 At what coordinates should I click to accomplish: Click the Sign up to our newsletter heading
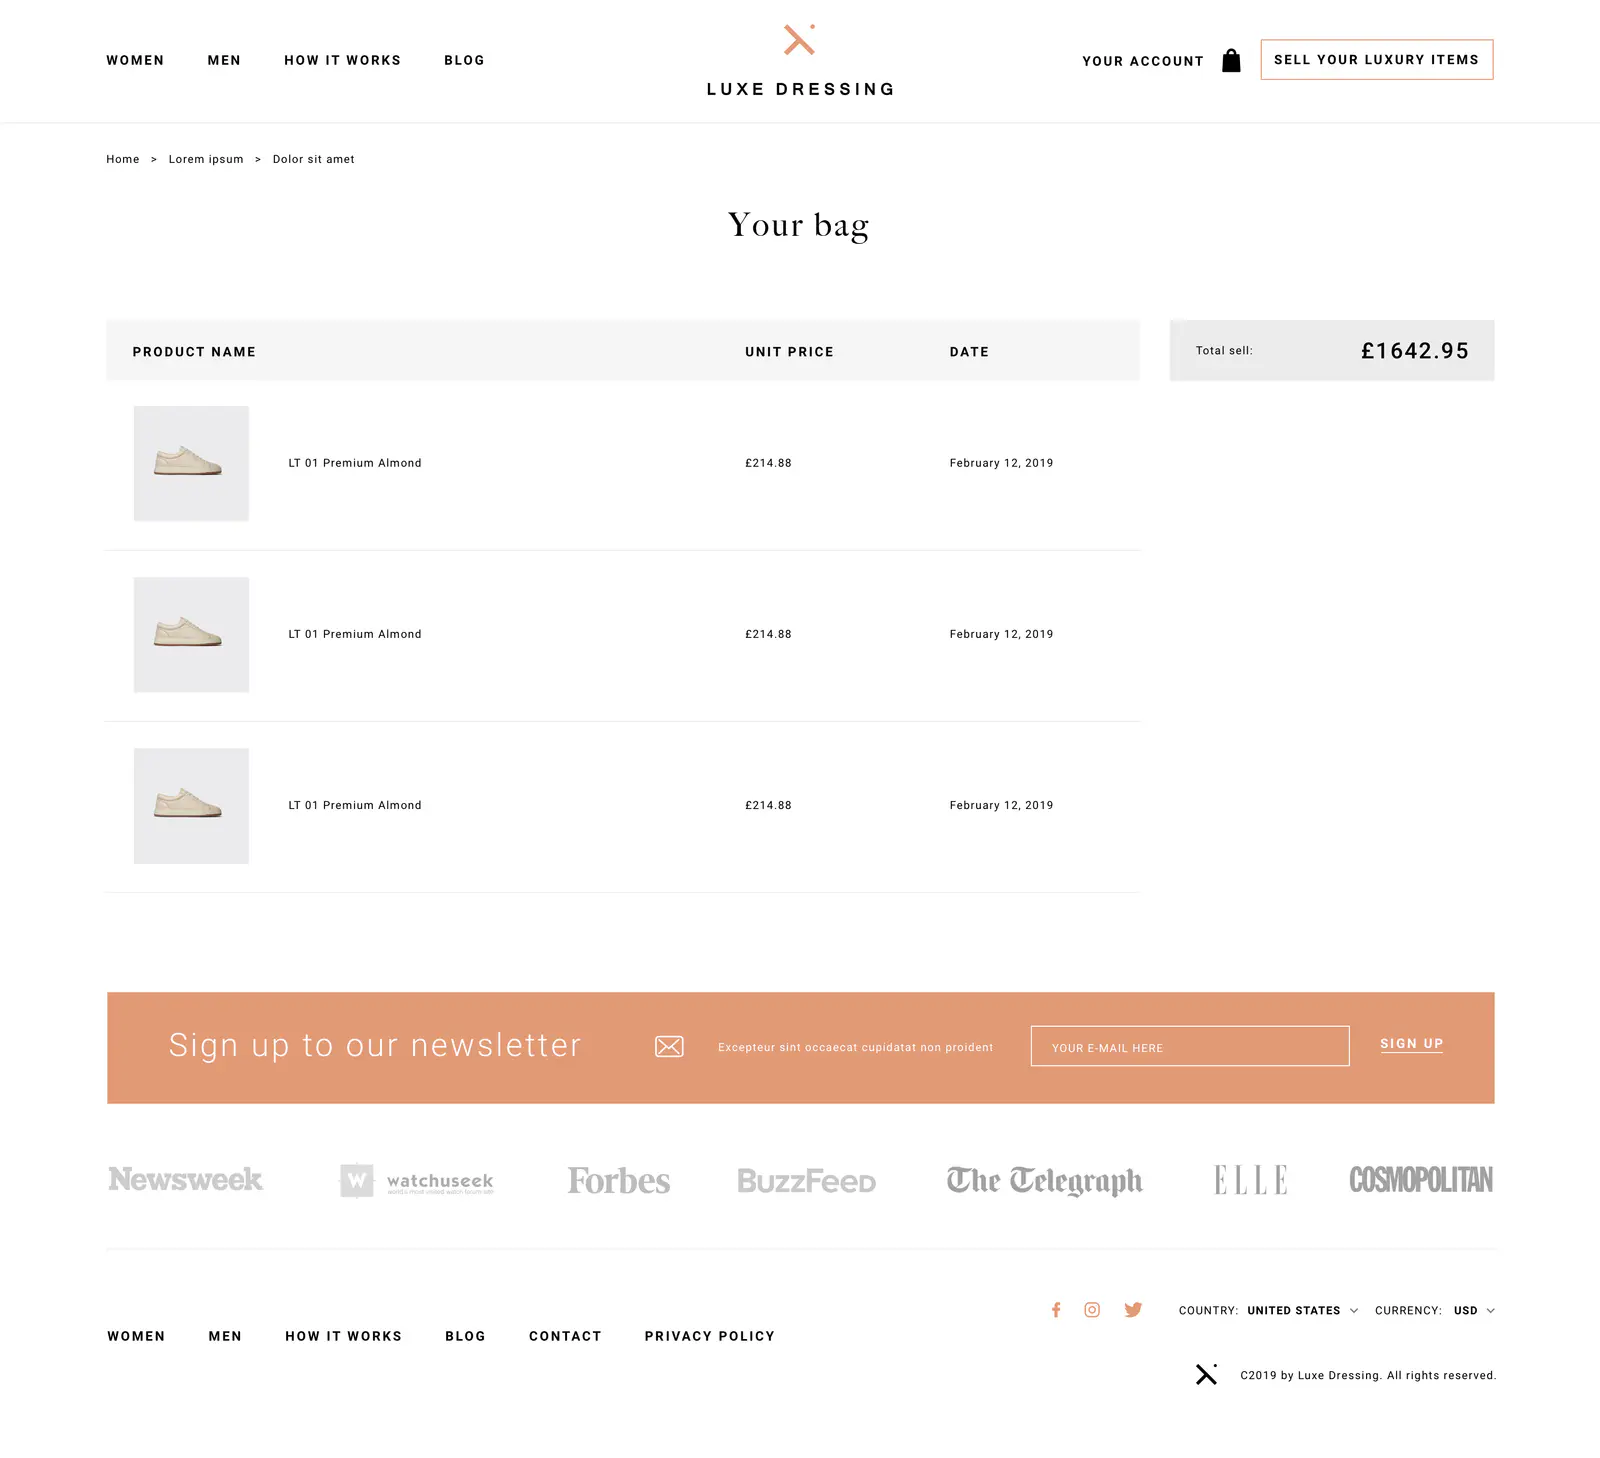click(375, 1045)
